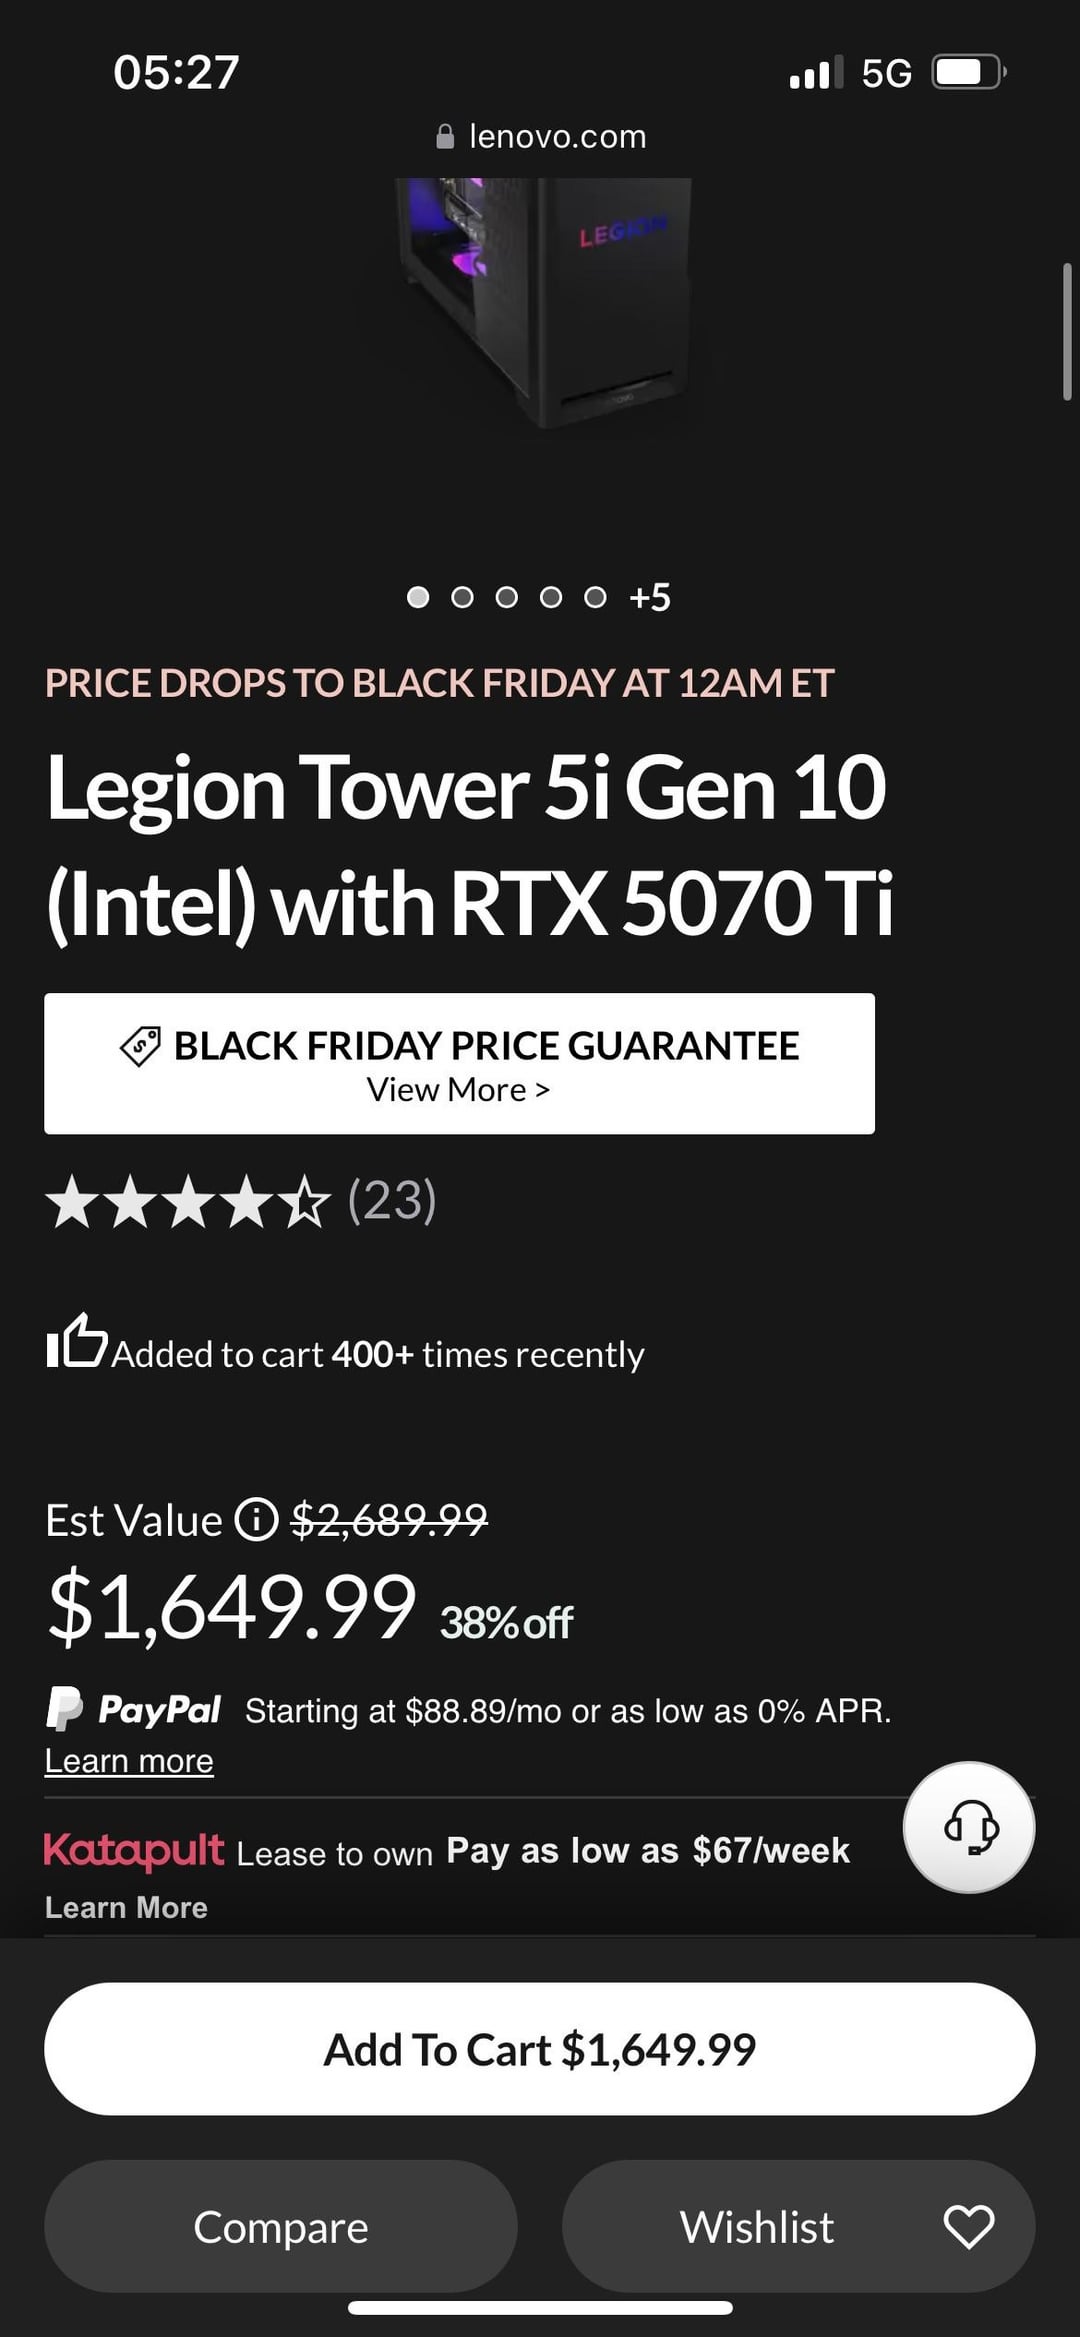Tap the Katapult logo
The height and width of the screenshot is (2337, 1080).
coord(134,1850)
